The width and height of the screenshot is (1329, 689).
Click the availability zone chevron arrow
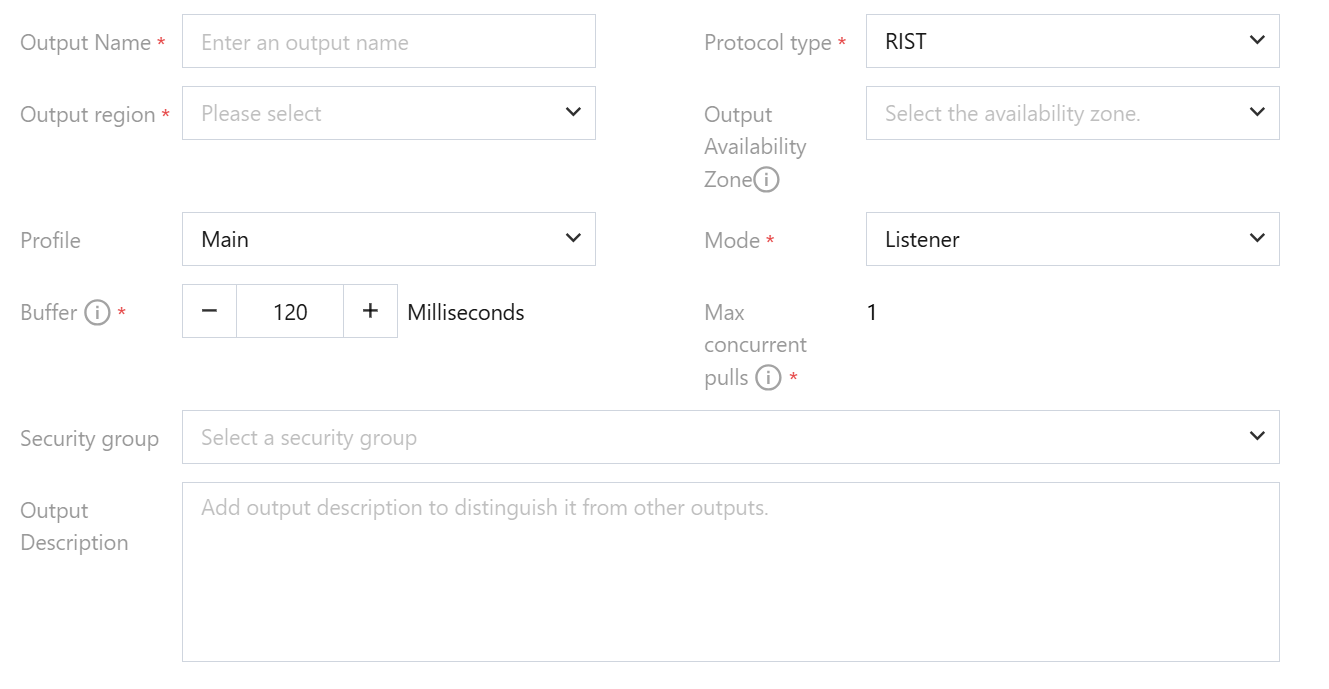[x=1257, y=113]
